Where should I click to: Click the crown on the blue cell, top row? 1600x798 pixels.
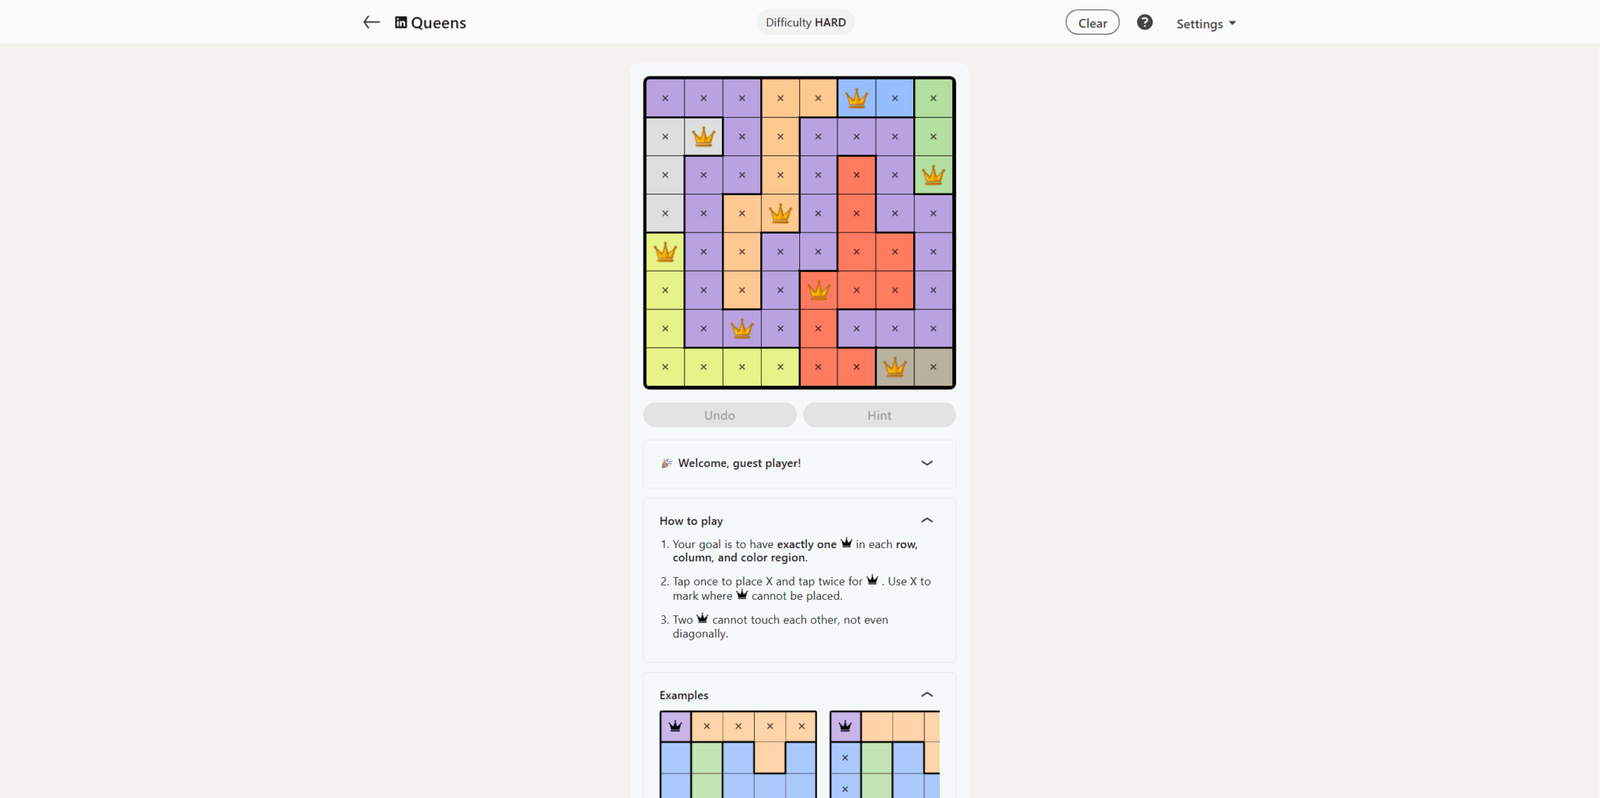coord(856,97)
